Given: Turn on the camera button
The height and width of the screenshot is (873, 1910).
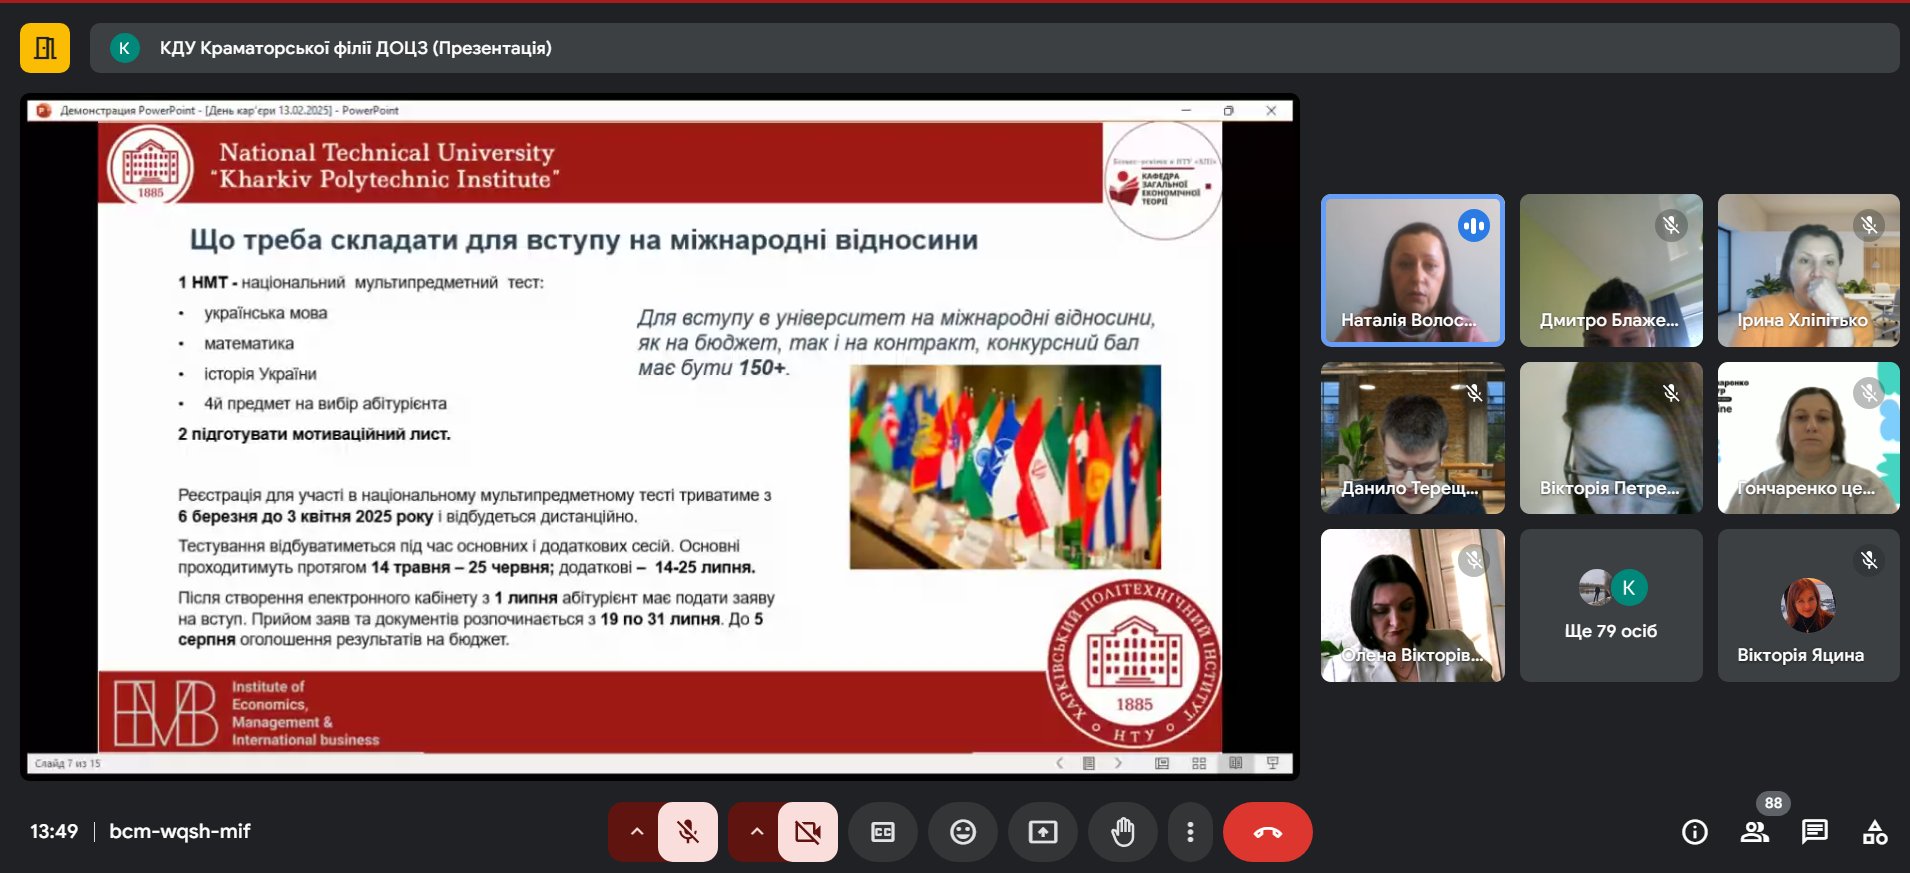Looking at the screenshot, I should tap(807, 832).
